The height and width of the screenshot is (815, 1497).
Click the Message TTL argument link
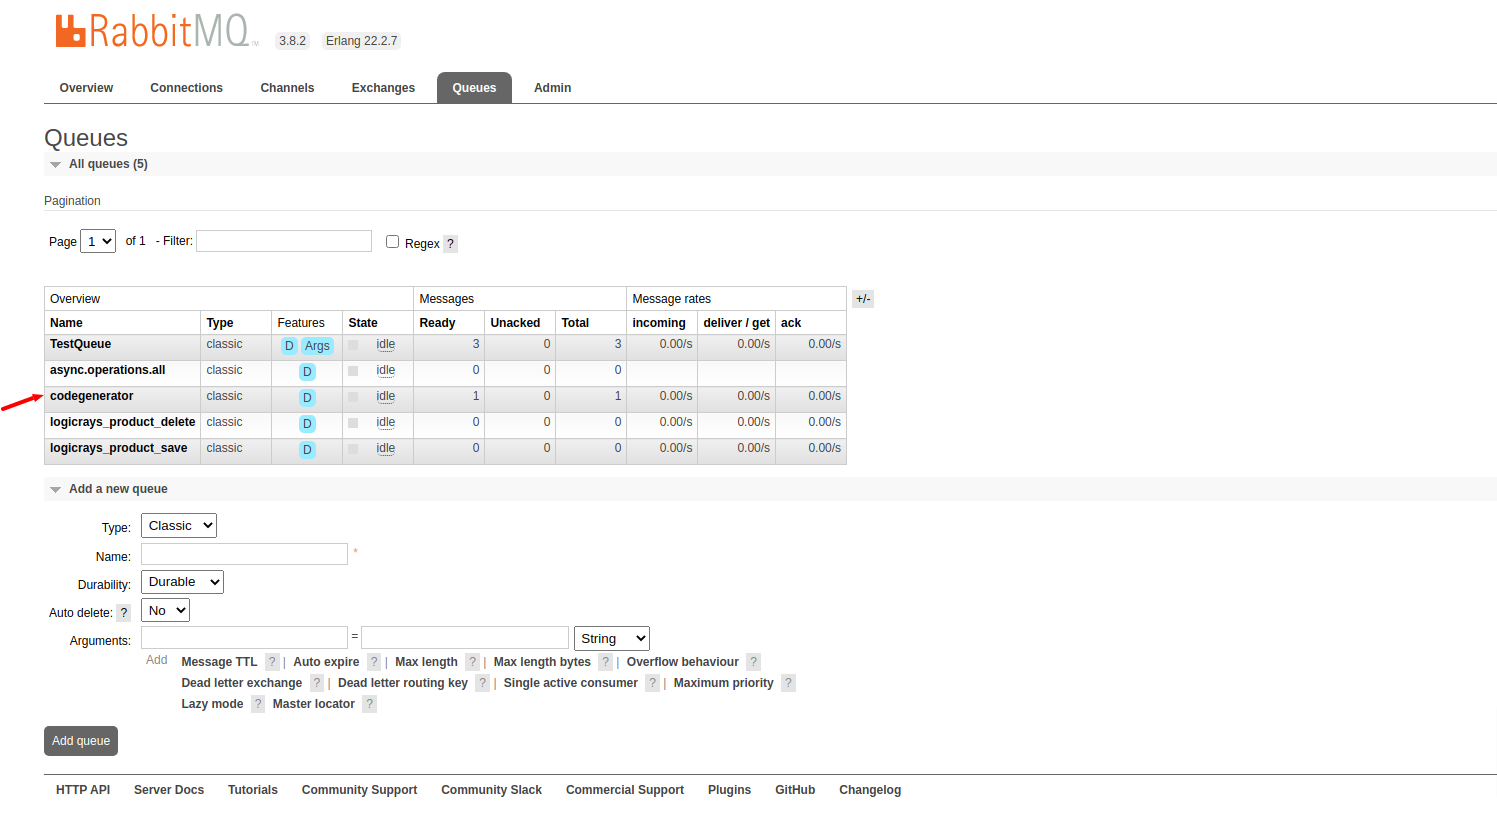219,662
